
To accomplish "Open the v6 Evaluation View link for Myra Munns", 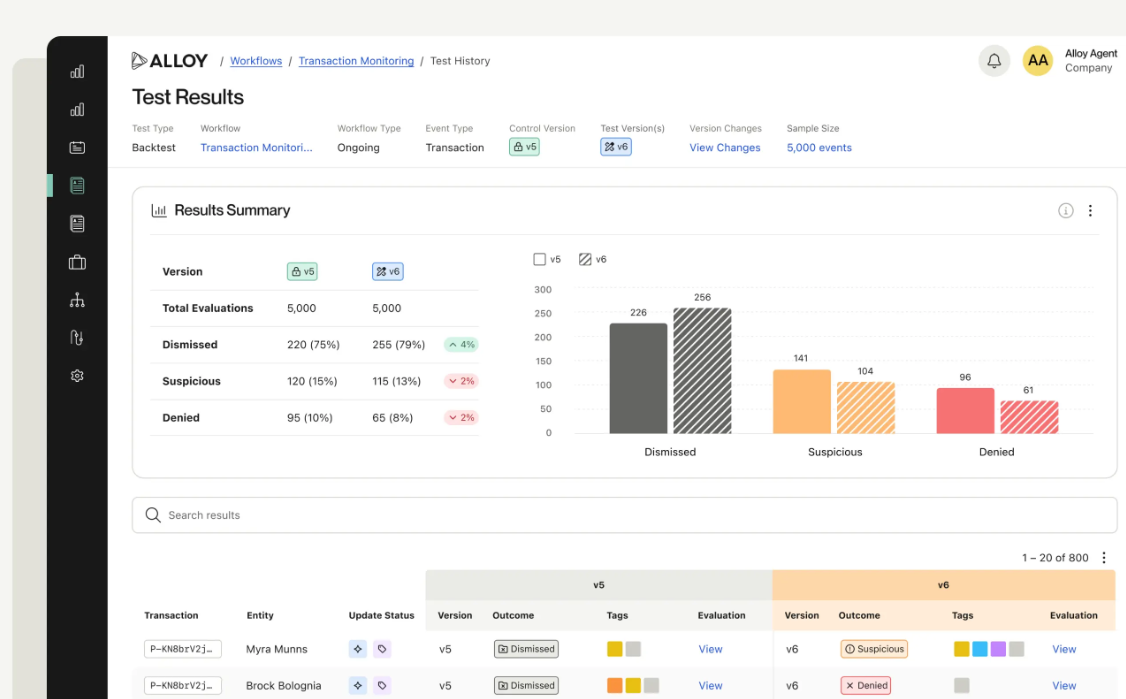I will coord(1064,649).
